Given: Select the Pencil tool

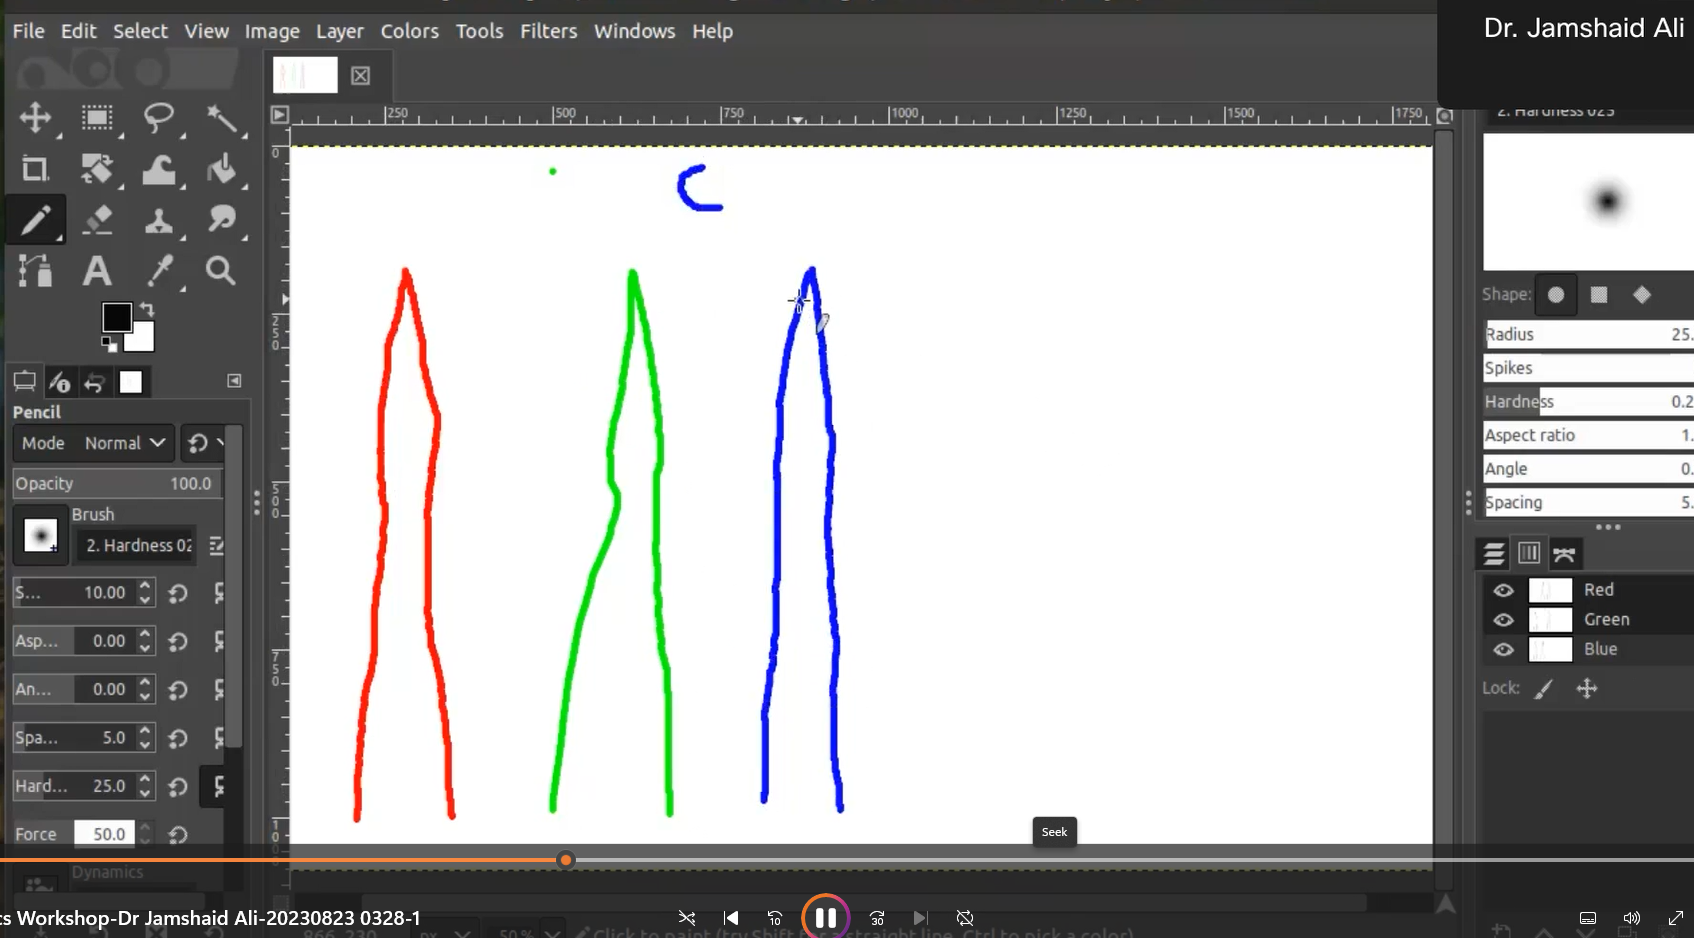Looking at the screenshot, I should (x=35, y=219).
